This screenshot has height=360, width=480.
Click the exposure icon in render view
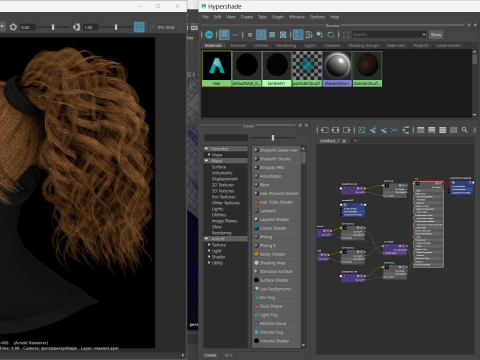tap(13, 27)
